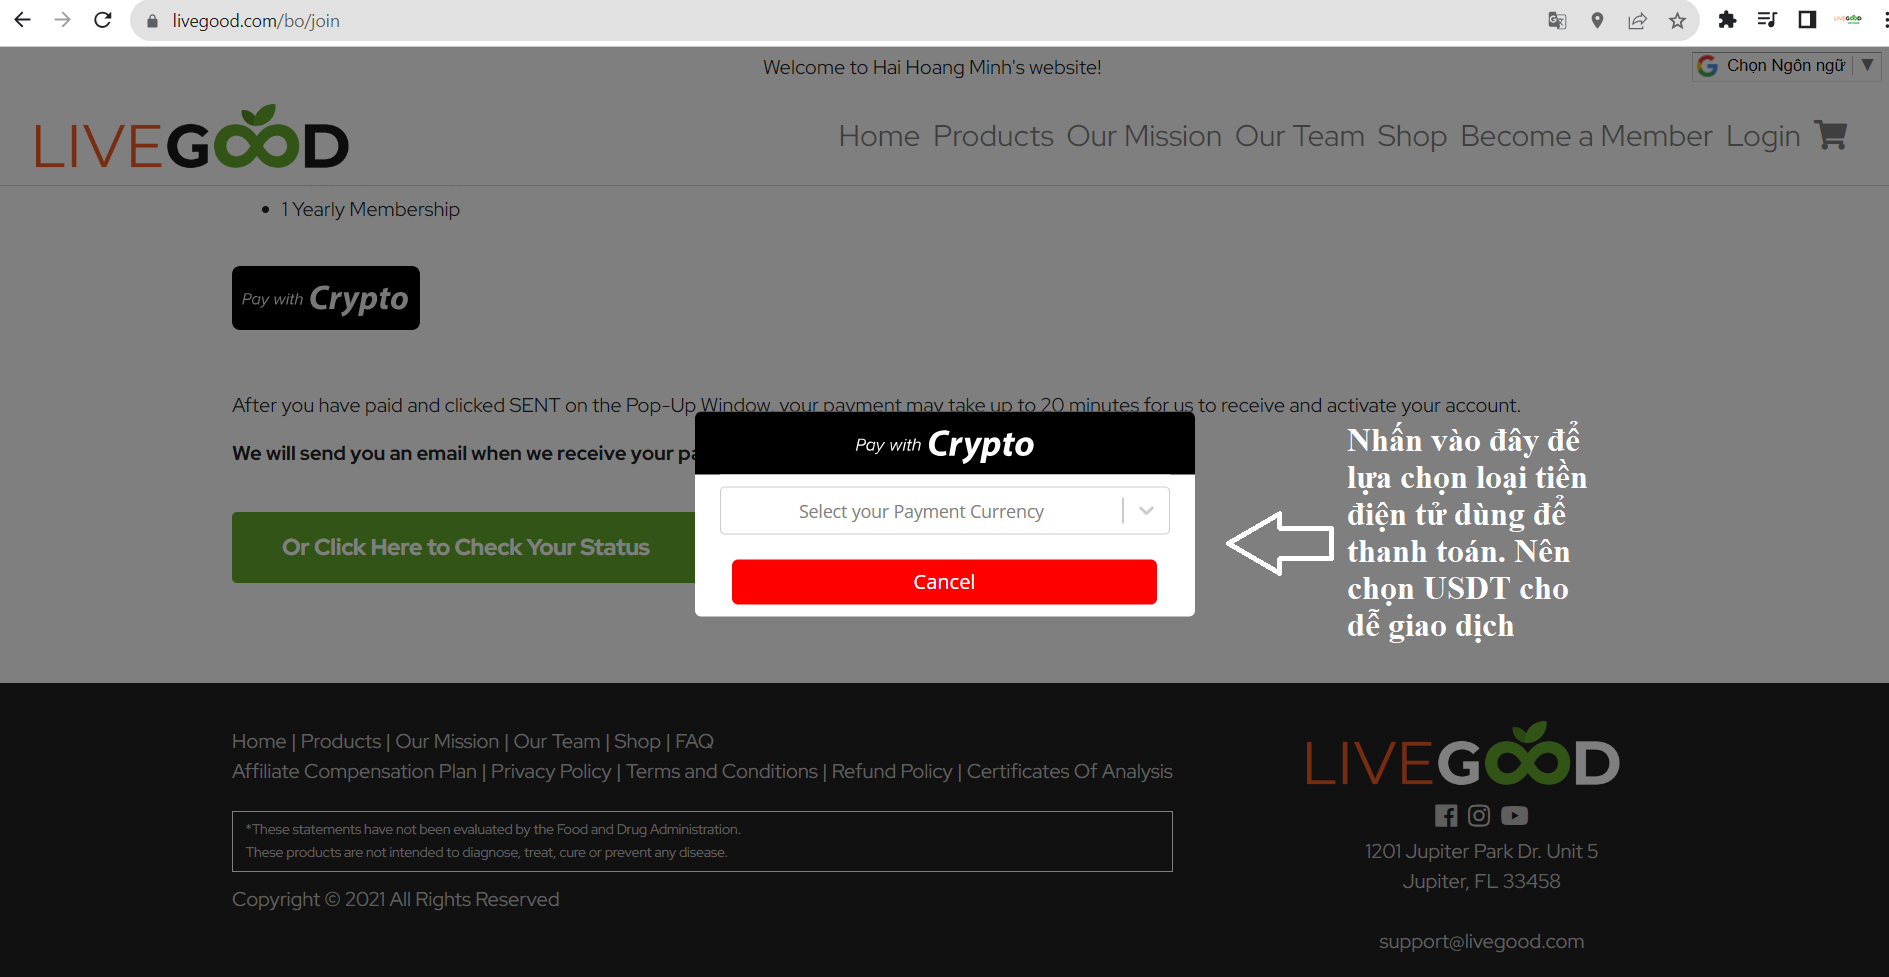The image size is (1889, 977).
Task: Click the Copyright 2021 All Rights Reserved text
Action: click(396, 899)
